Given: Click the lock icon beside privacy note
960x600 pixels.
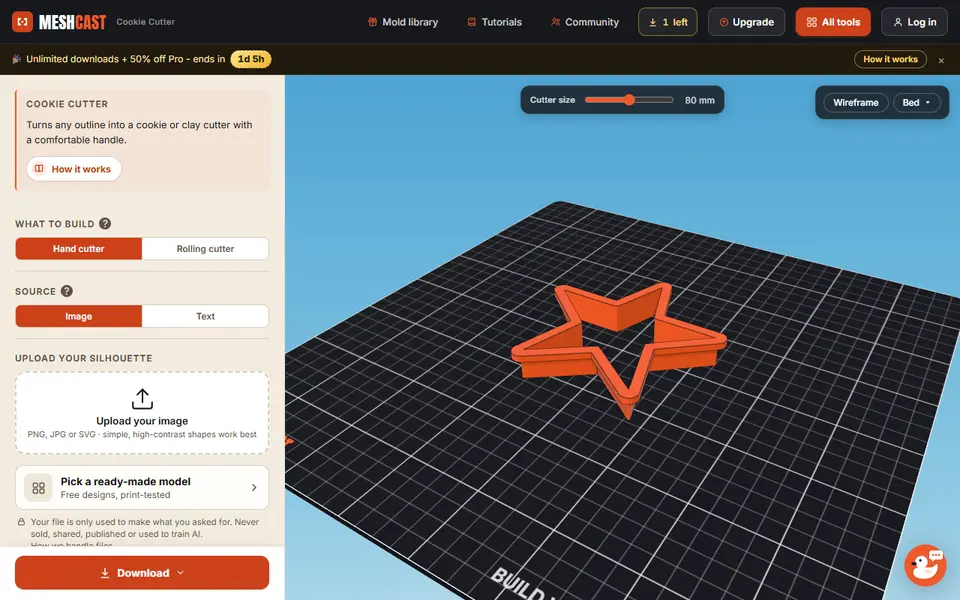Looking at the screenshot, I should point(21,522).
